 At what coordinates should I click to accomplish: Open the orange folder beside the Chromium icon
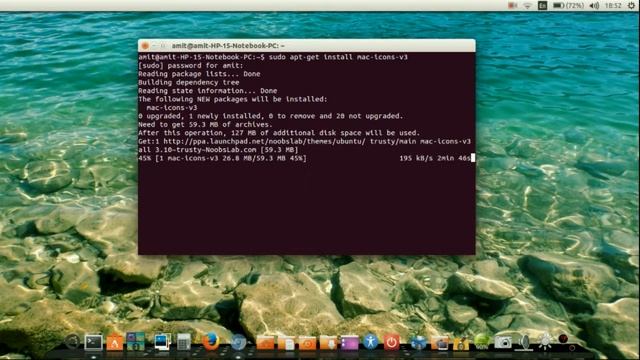point(265,343)
